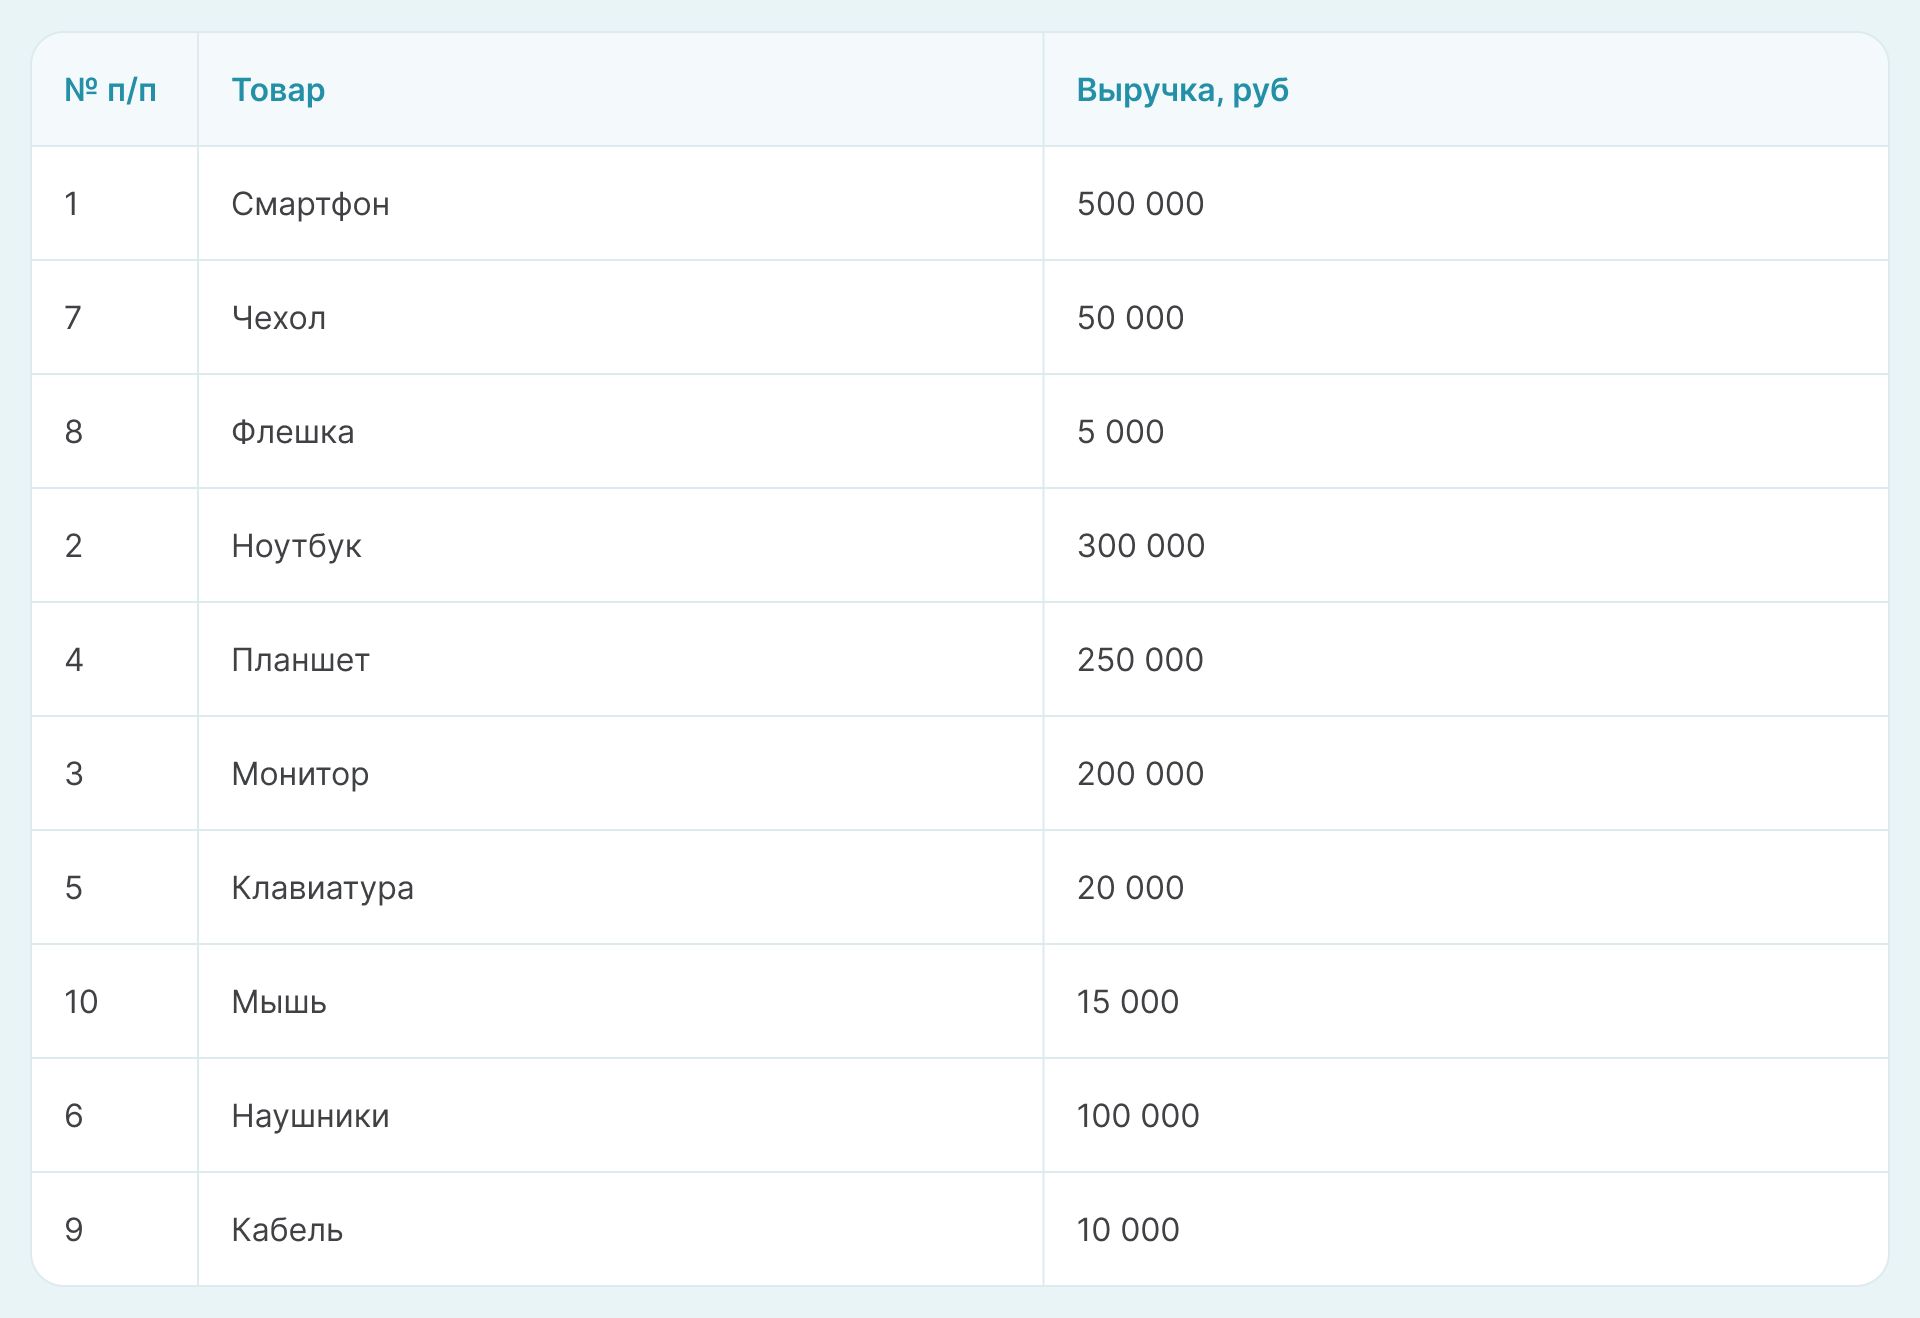1920x1318 pixels.
Task: Select the 'Смартфон' product cell
Action: [x=310, y=204]
